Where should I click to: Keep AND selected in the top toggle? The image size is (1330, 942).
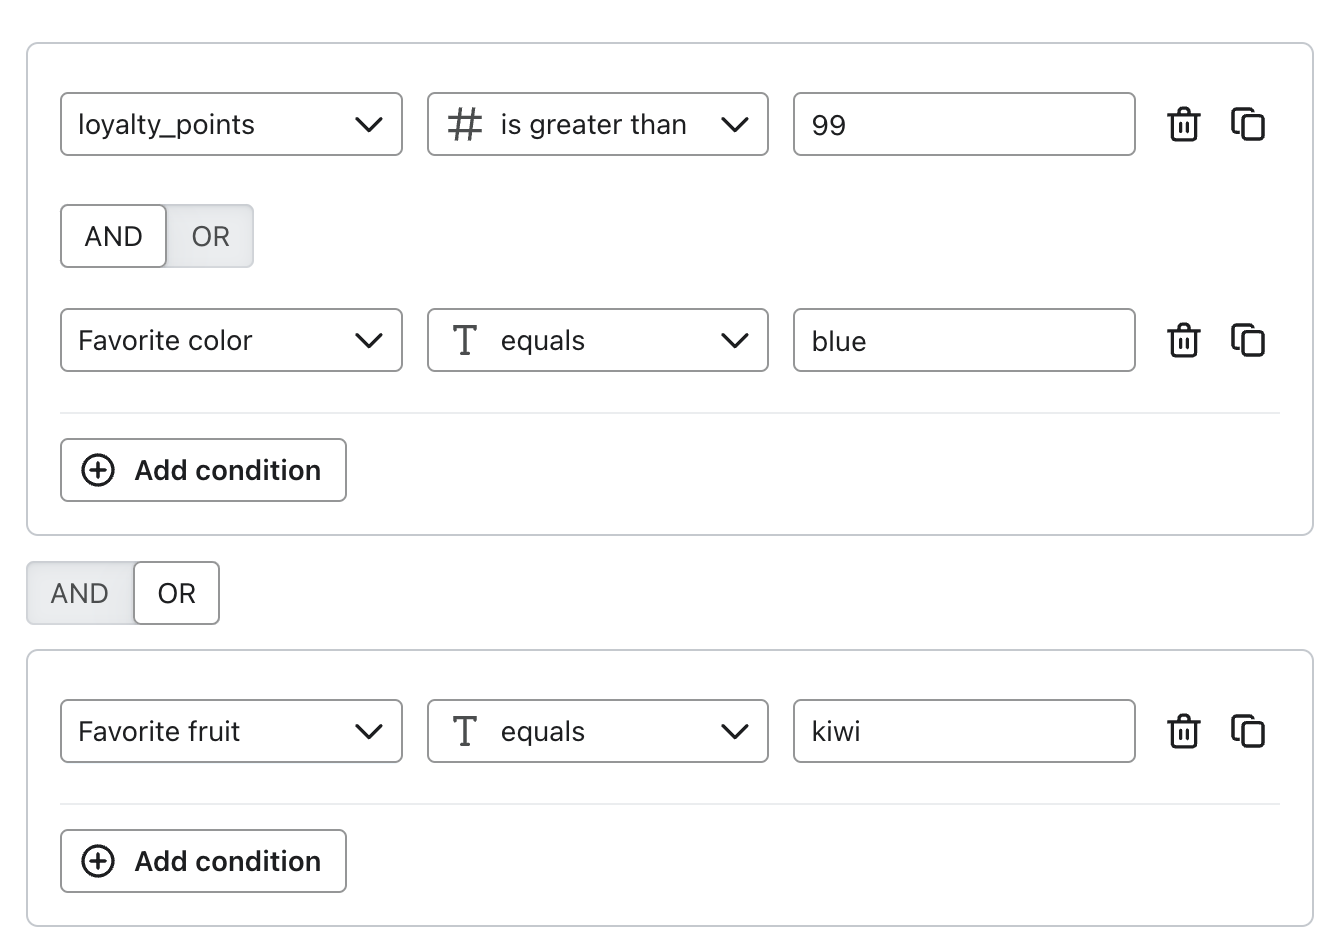(113, 236)
